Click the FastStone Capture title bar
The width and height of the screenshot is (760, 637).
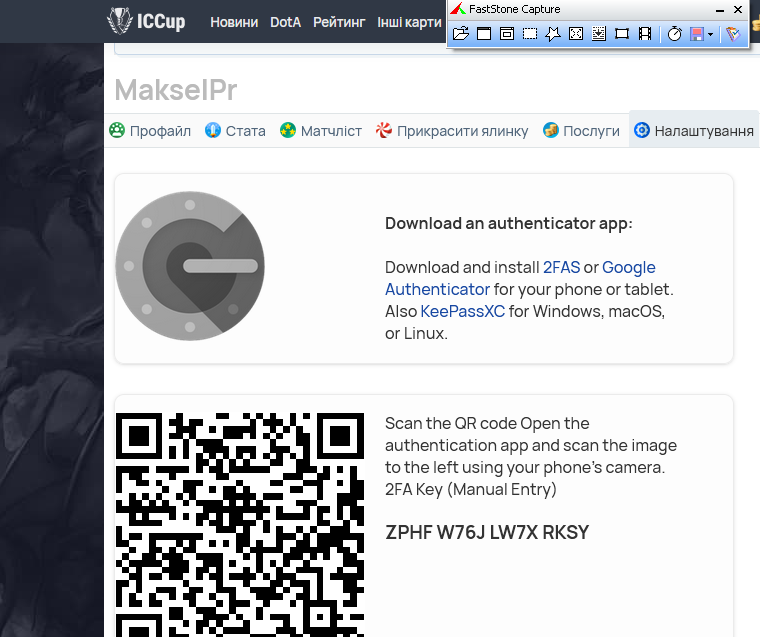pos(582,9)
